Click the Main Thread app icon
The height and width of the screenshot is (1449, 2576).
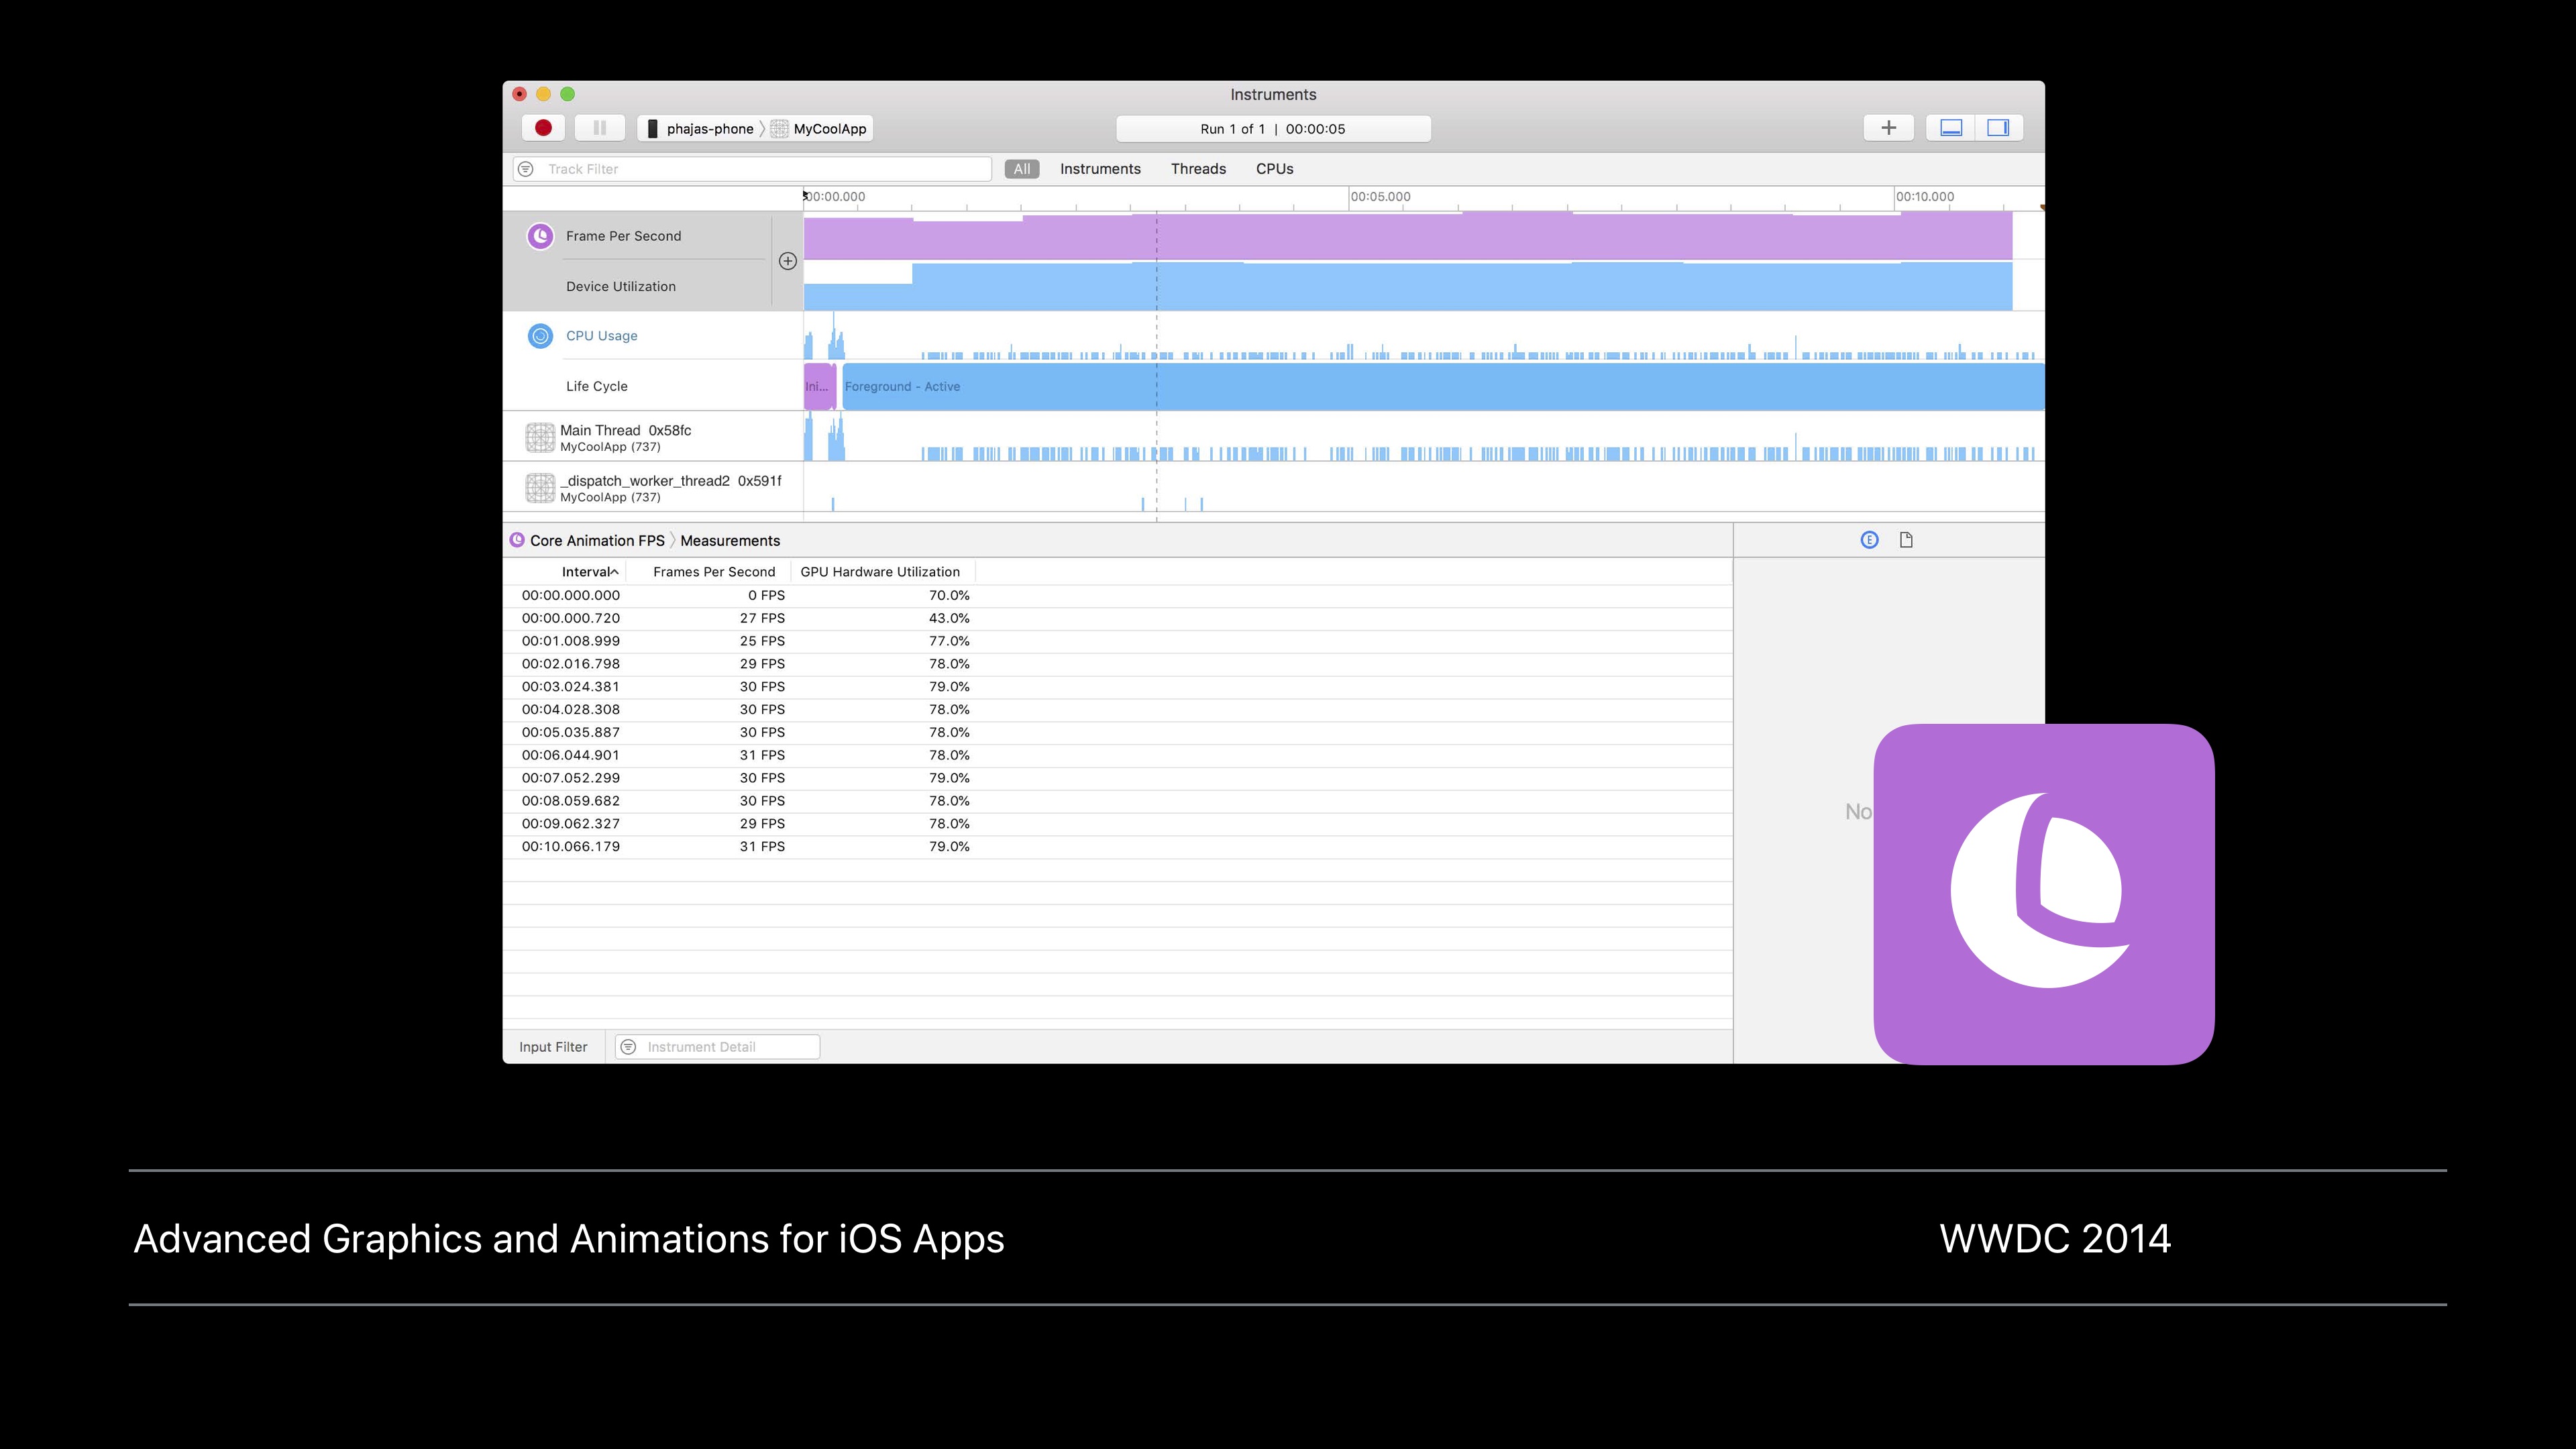pos(540,437)
